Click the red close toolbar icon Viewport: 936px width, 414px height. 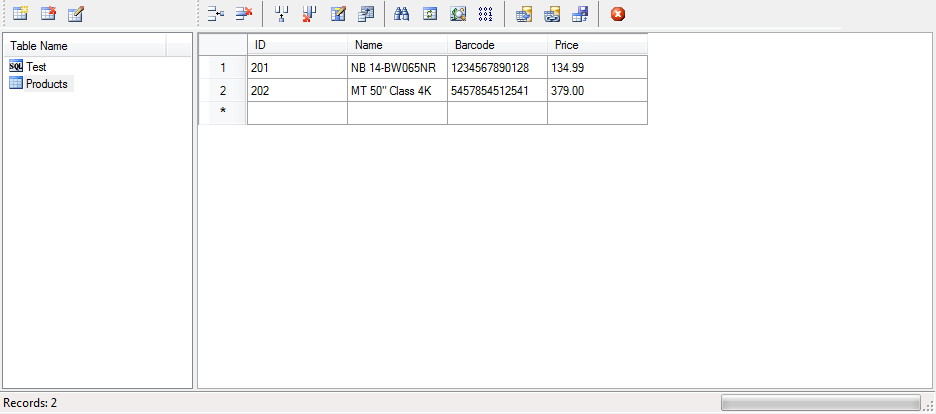point(618,14)
